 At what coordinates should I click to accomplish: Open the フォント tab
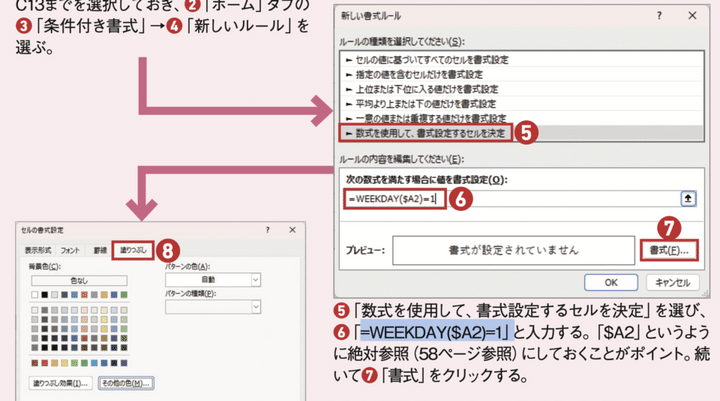tap(70, 252)
